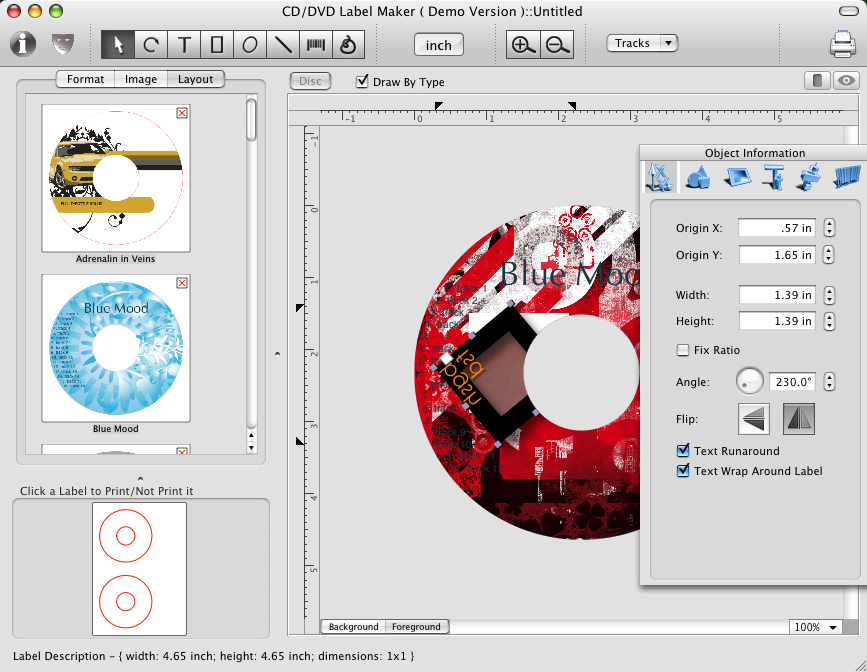
Task: Select the arrow pointer tool
Action: (x=118, y=45)
